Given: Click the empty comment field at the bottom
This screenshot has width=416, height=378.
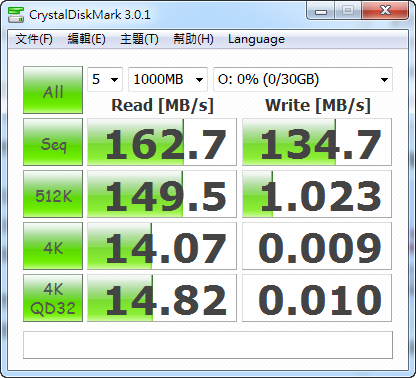Looking at the screenshot, I should pyautogui.click(x=208, y=345).
